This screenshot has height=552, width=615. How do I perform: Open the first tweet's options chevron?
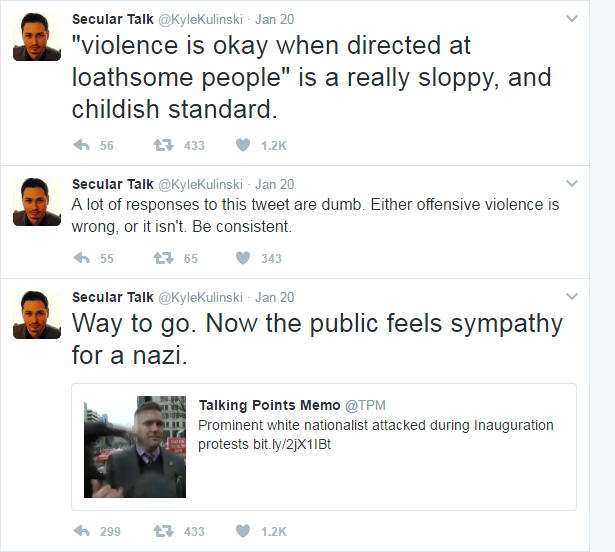572,18
